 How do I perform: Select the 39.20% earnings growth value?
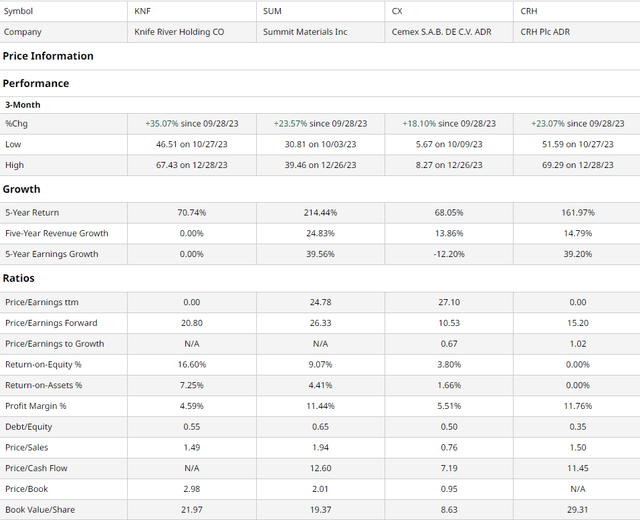pyautogui.click(x=578, y=254)
